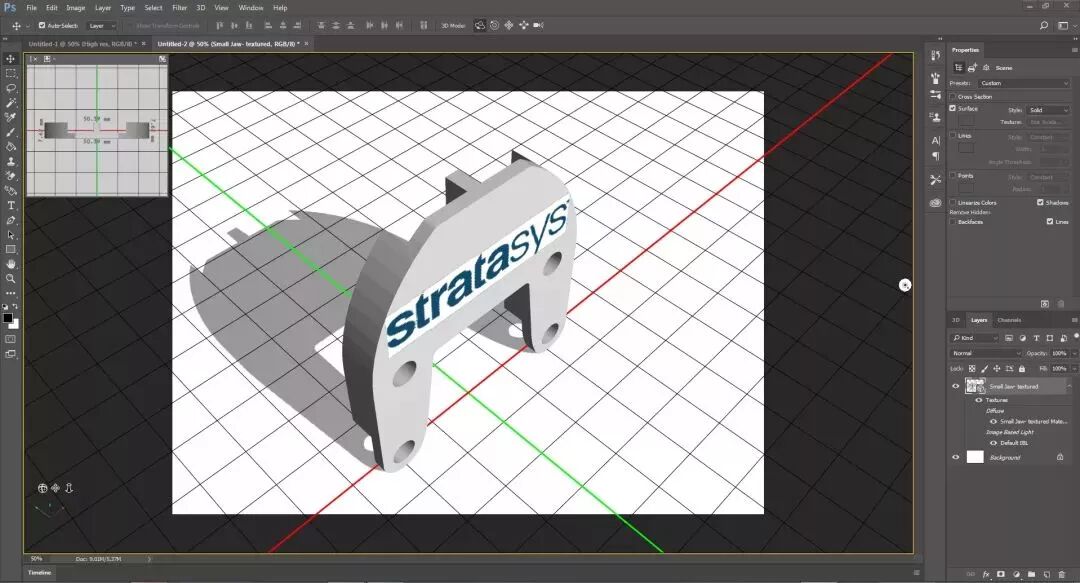
Task: Activate the 3D camera zoom icon
Action: (539, 25)
